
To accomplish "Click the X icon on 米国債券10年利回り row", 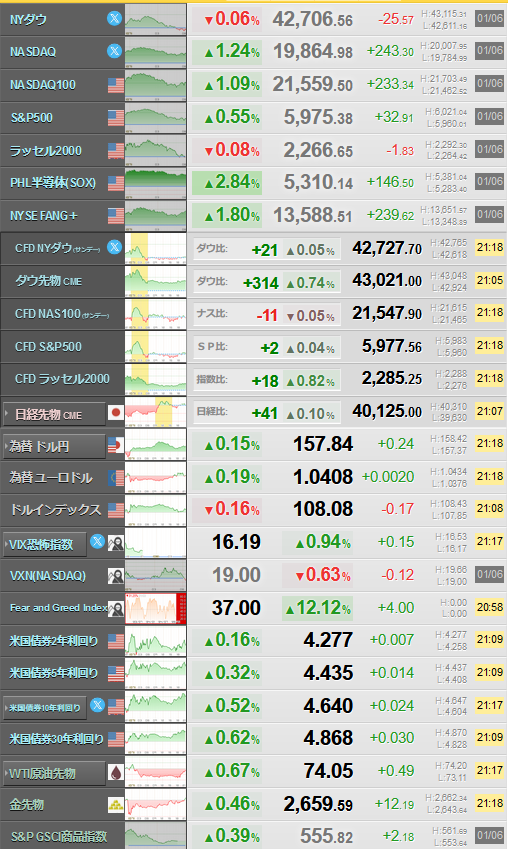I will point(97,705).
